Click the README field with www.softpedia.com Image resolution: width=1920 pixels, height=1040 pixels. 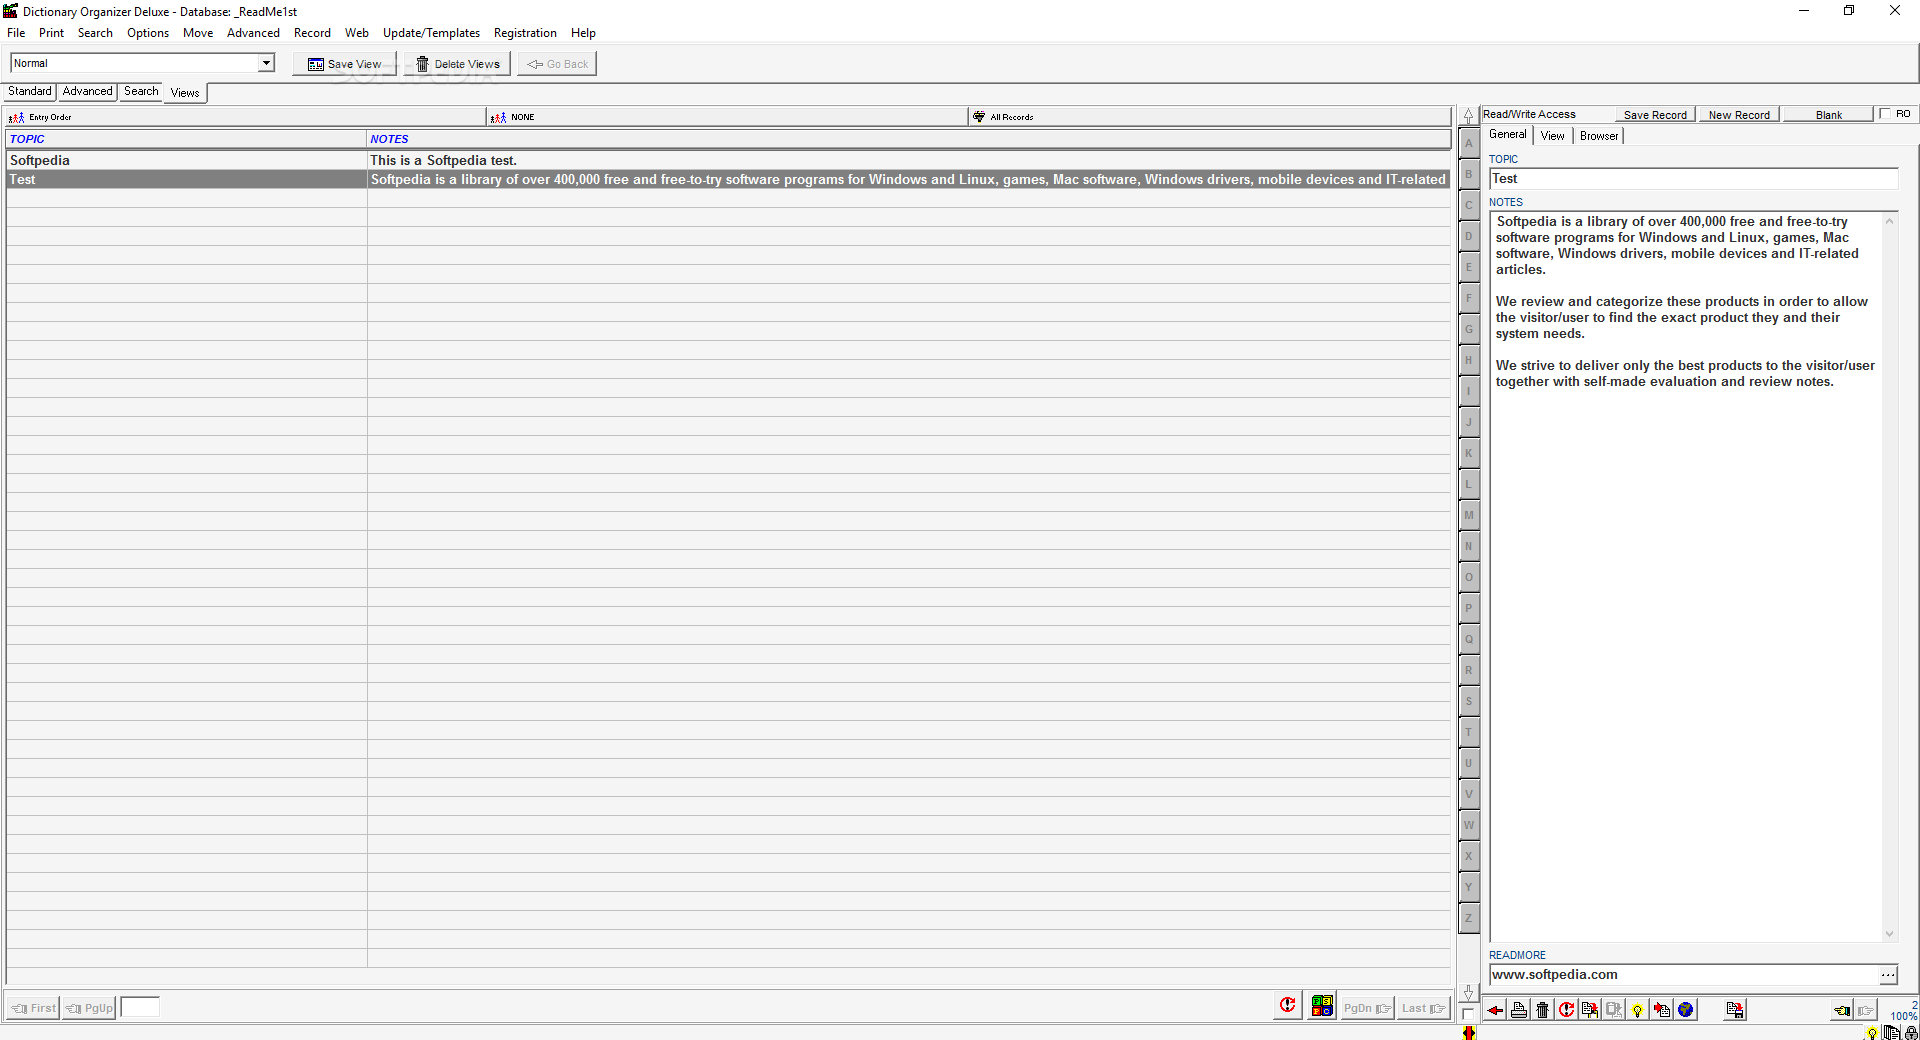click(1684, 975)
